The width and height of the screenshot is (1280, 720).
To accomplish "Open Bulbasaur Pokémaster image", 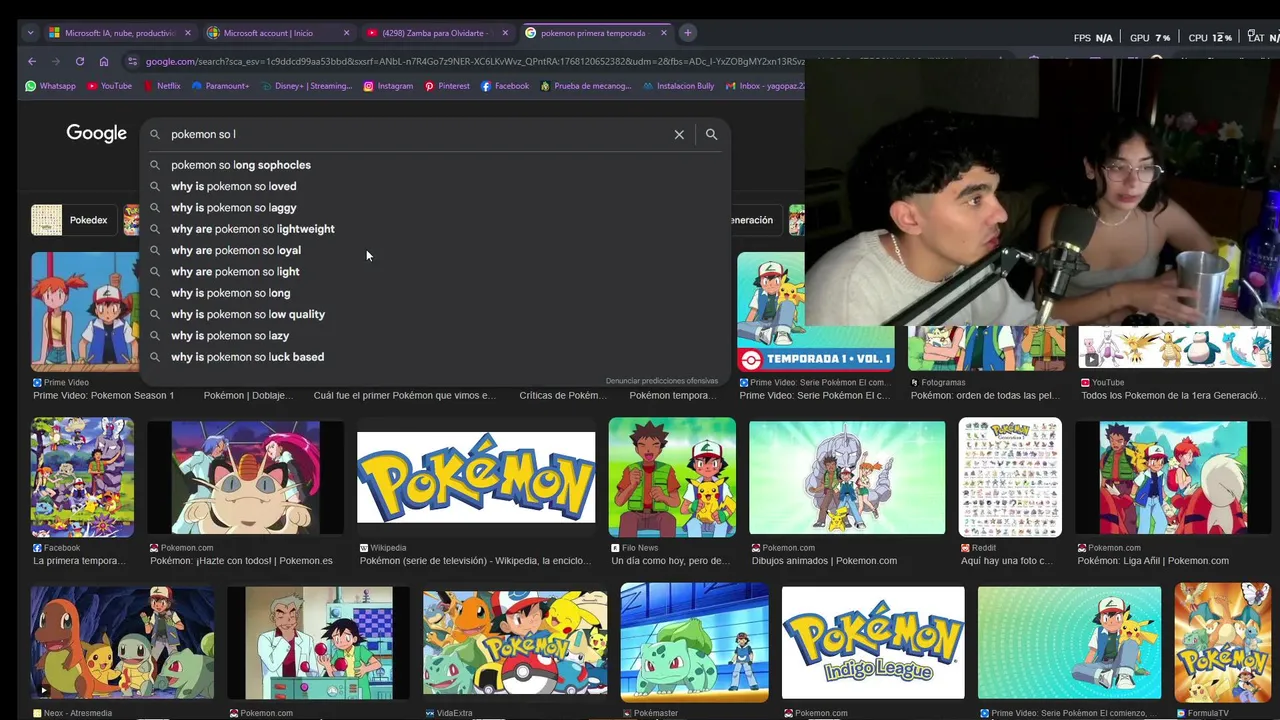I will pyautogui.click(x=694, y=642).
